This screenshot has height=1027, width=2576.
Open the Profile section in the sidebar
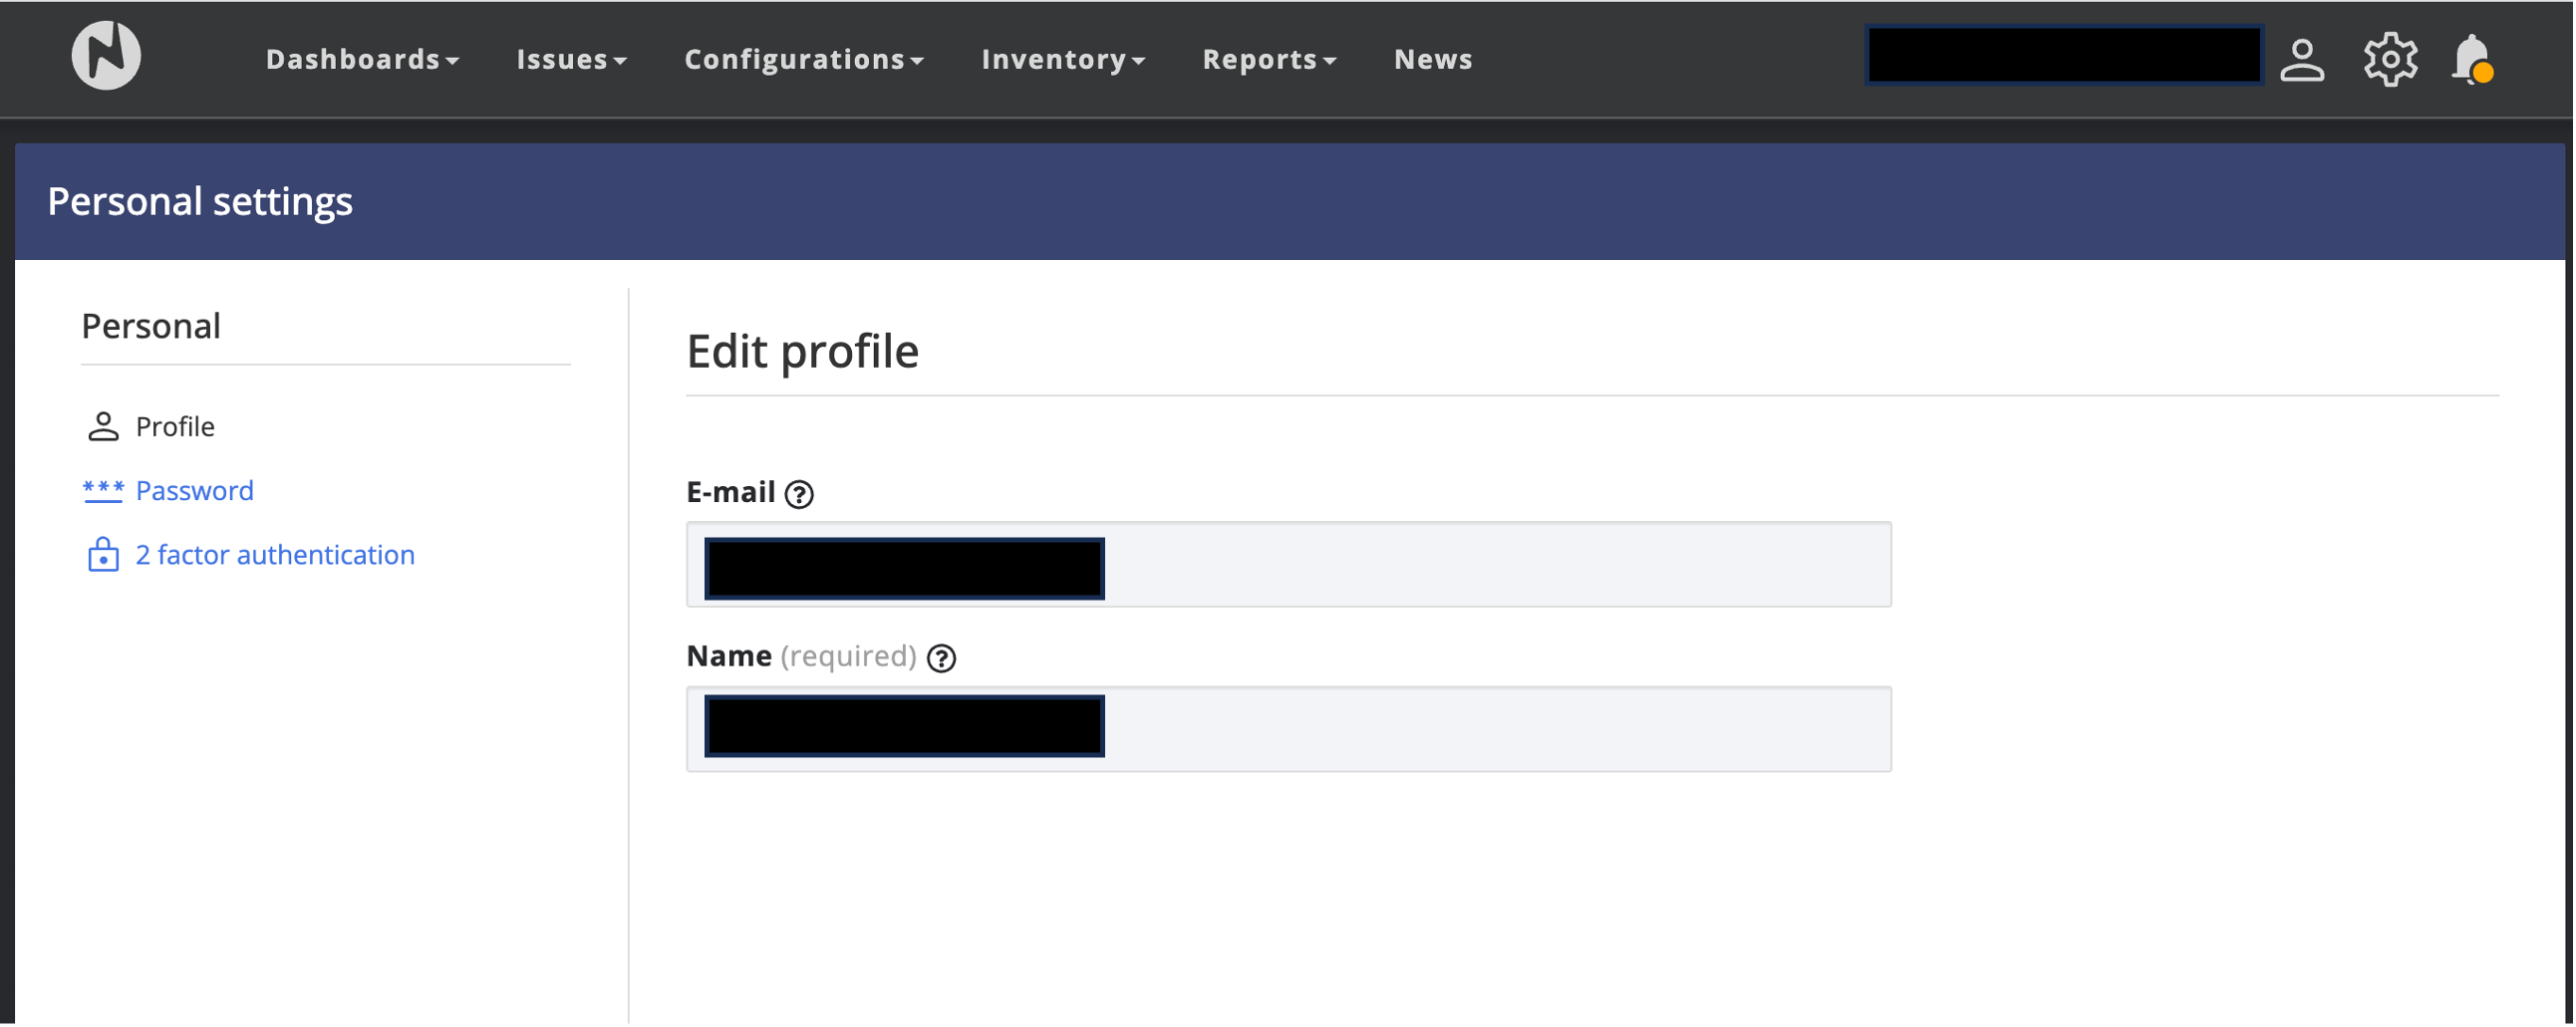pos(175,425)
